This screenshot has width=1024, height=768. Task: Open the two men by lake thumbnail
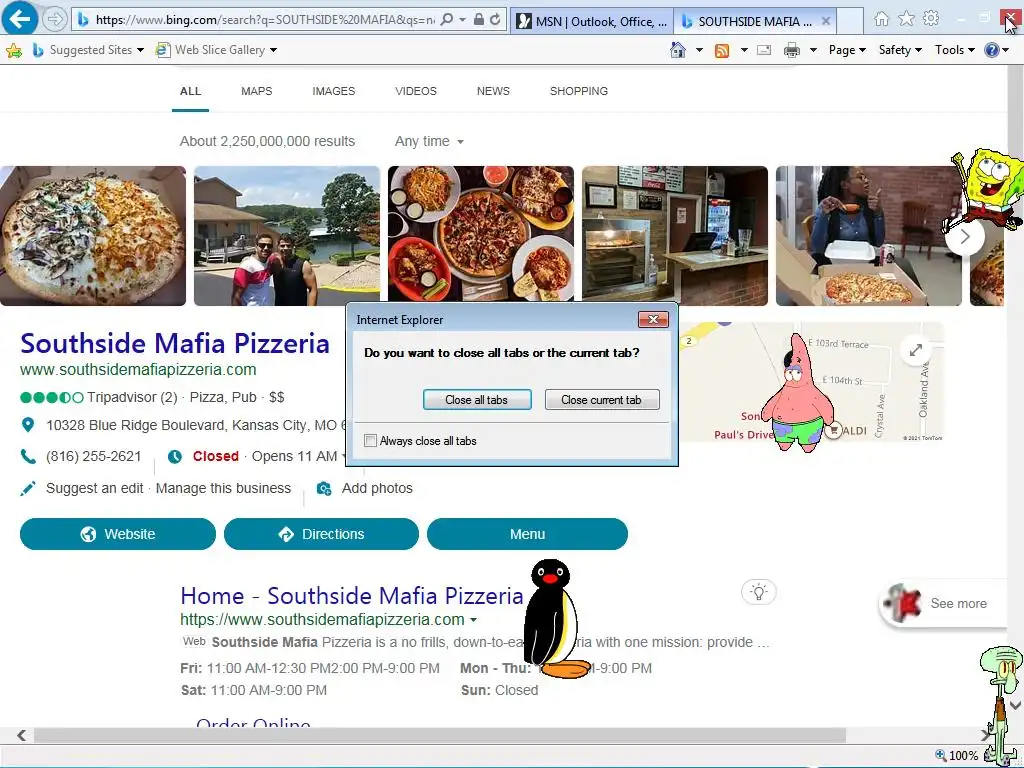point(287,236)
